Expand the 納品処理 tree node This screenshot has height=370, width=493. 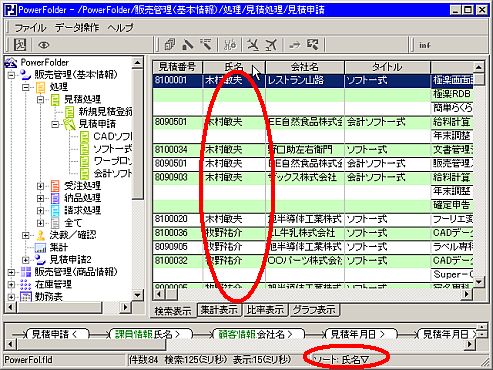40,198
